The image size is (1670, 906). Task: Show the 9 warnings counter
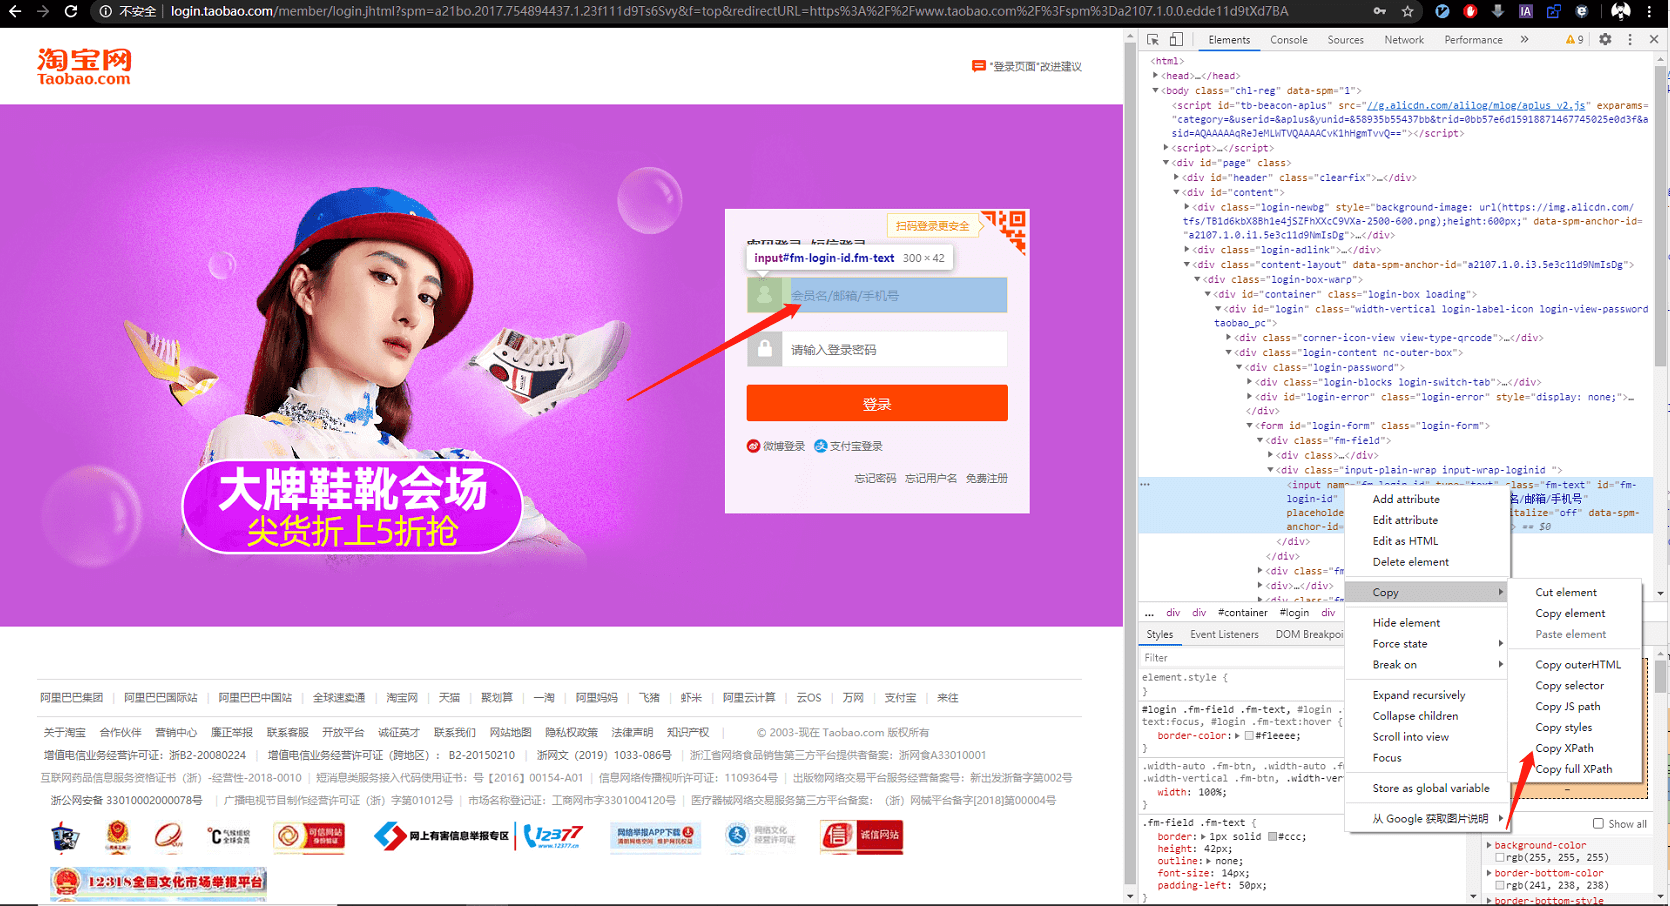(x=1575, y=40)
